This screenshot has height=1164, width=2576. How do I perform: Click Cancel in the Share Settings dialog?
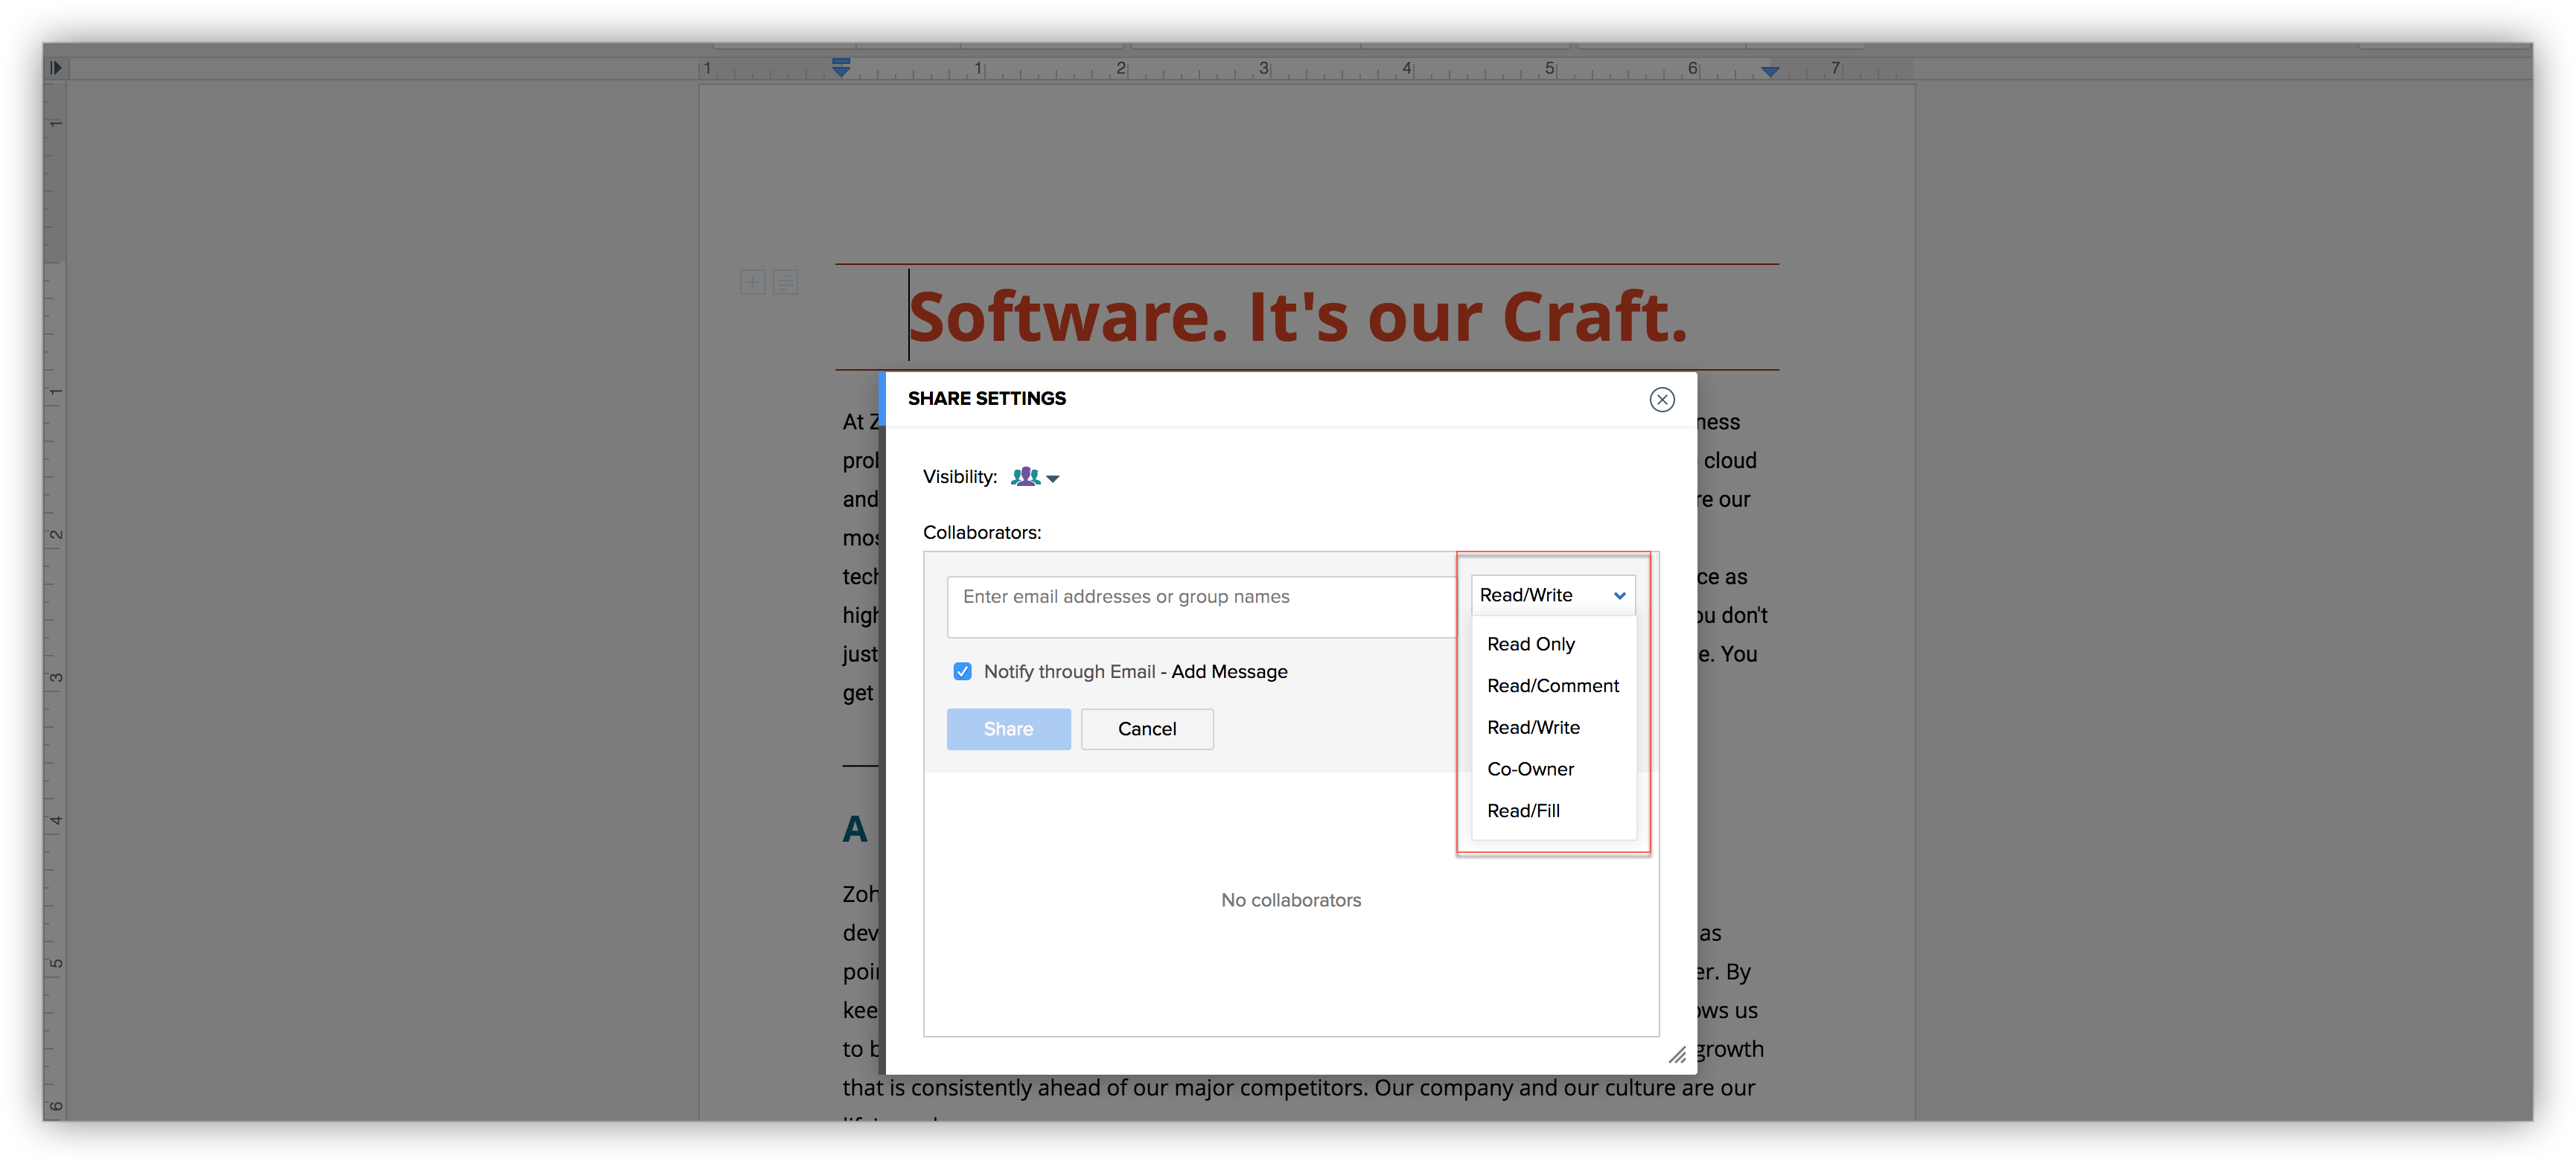[x=1146, y=729]
